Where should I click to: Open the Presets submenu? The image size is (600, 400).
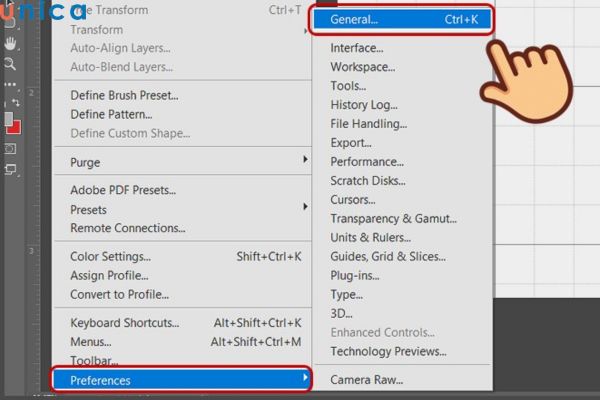(x=183, y=210)
